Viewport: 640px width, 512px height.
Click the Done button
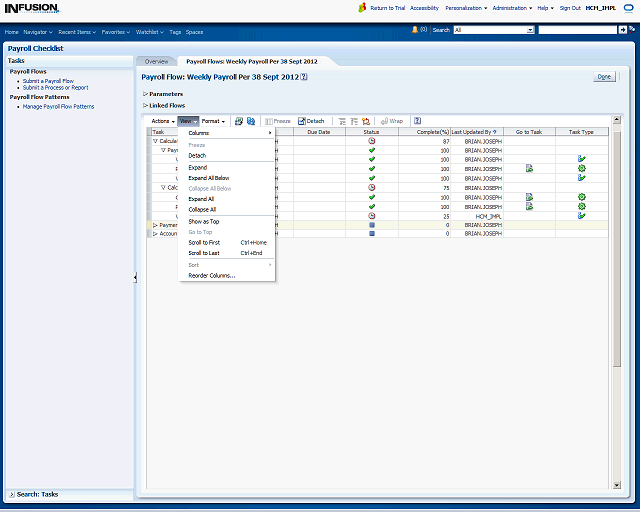[604, 76]
